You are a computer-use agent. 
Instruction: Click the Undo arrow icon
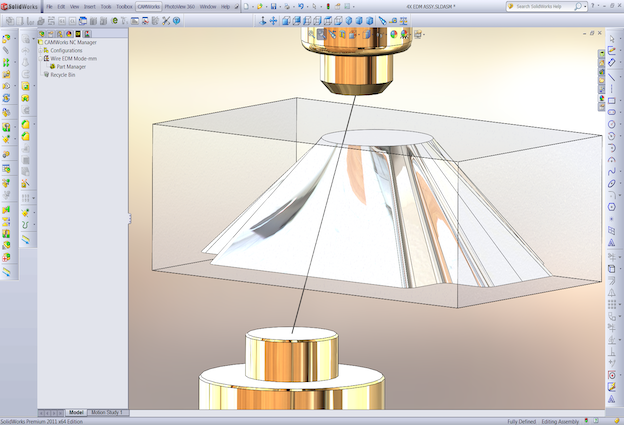(301, 6)
